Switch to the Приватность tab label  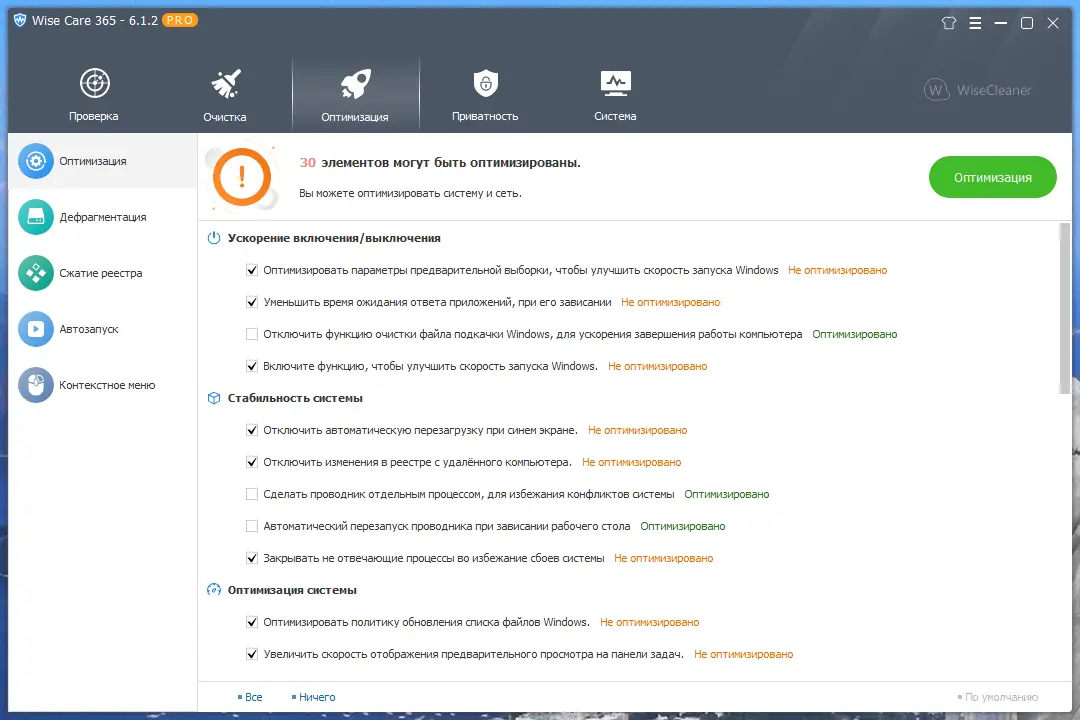pos(485,116)
